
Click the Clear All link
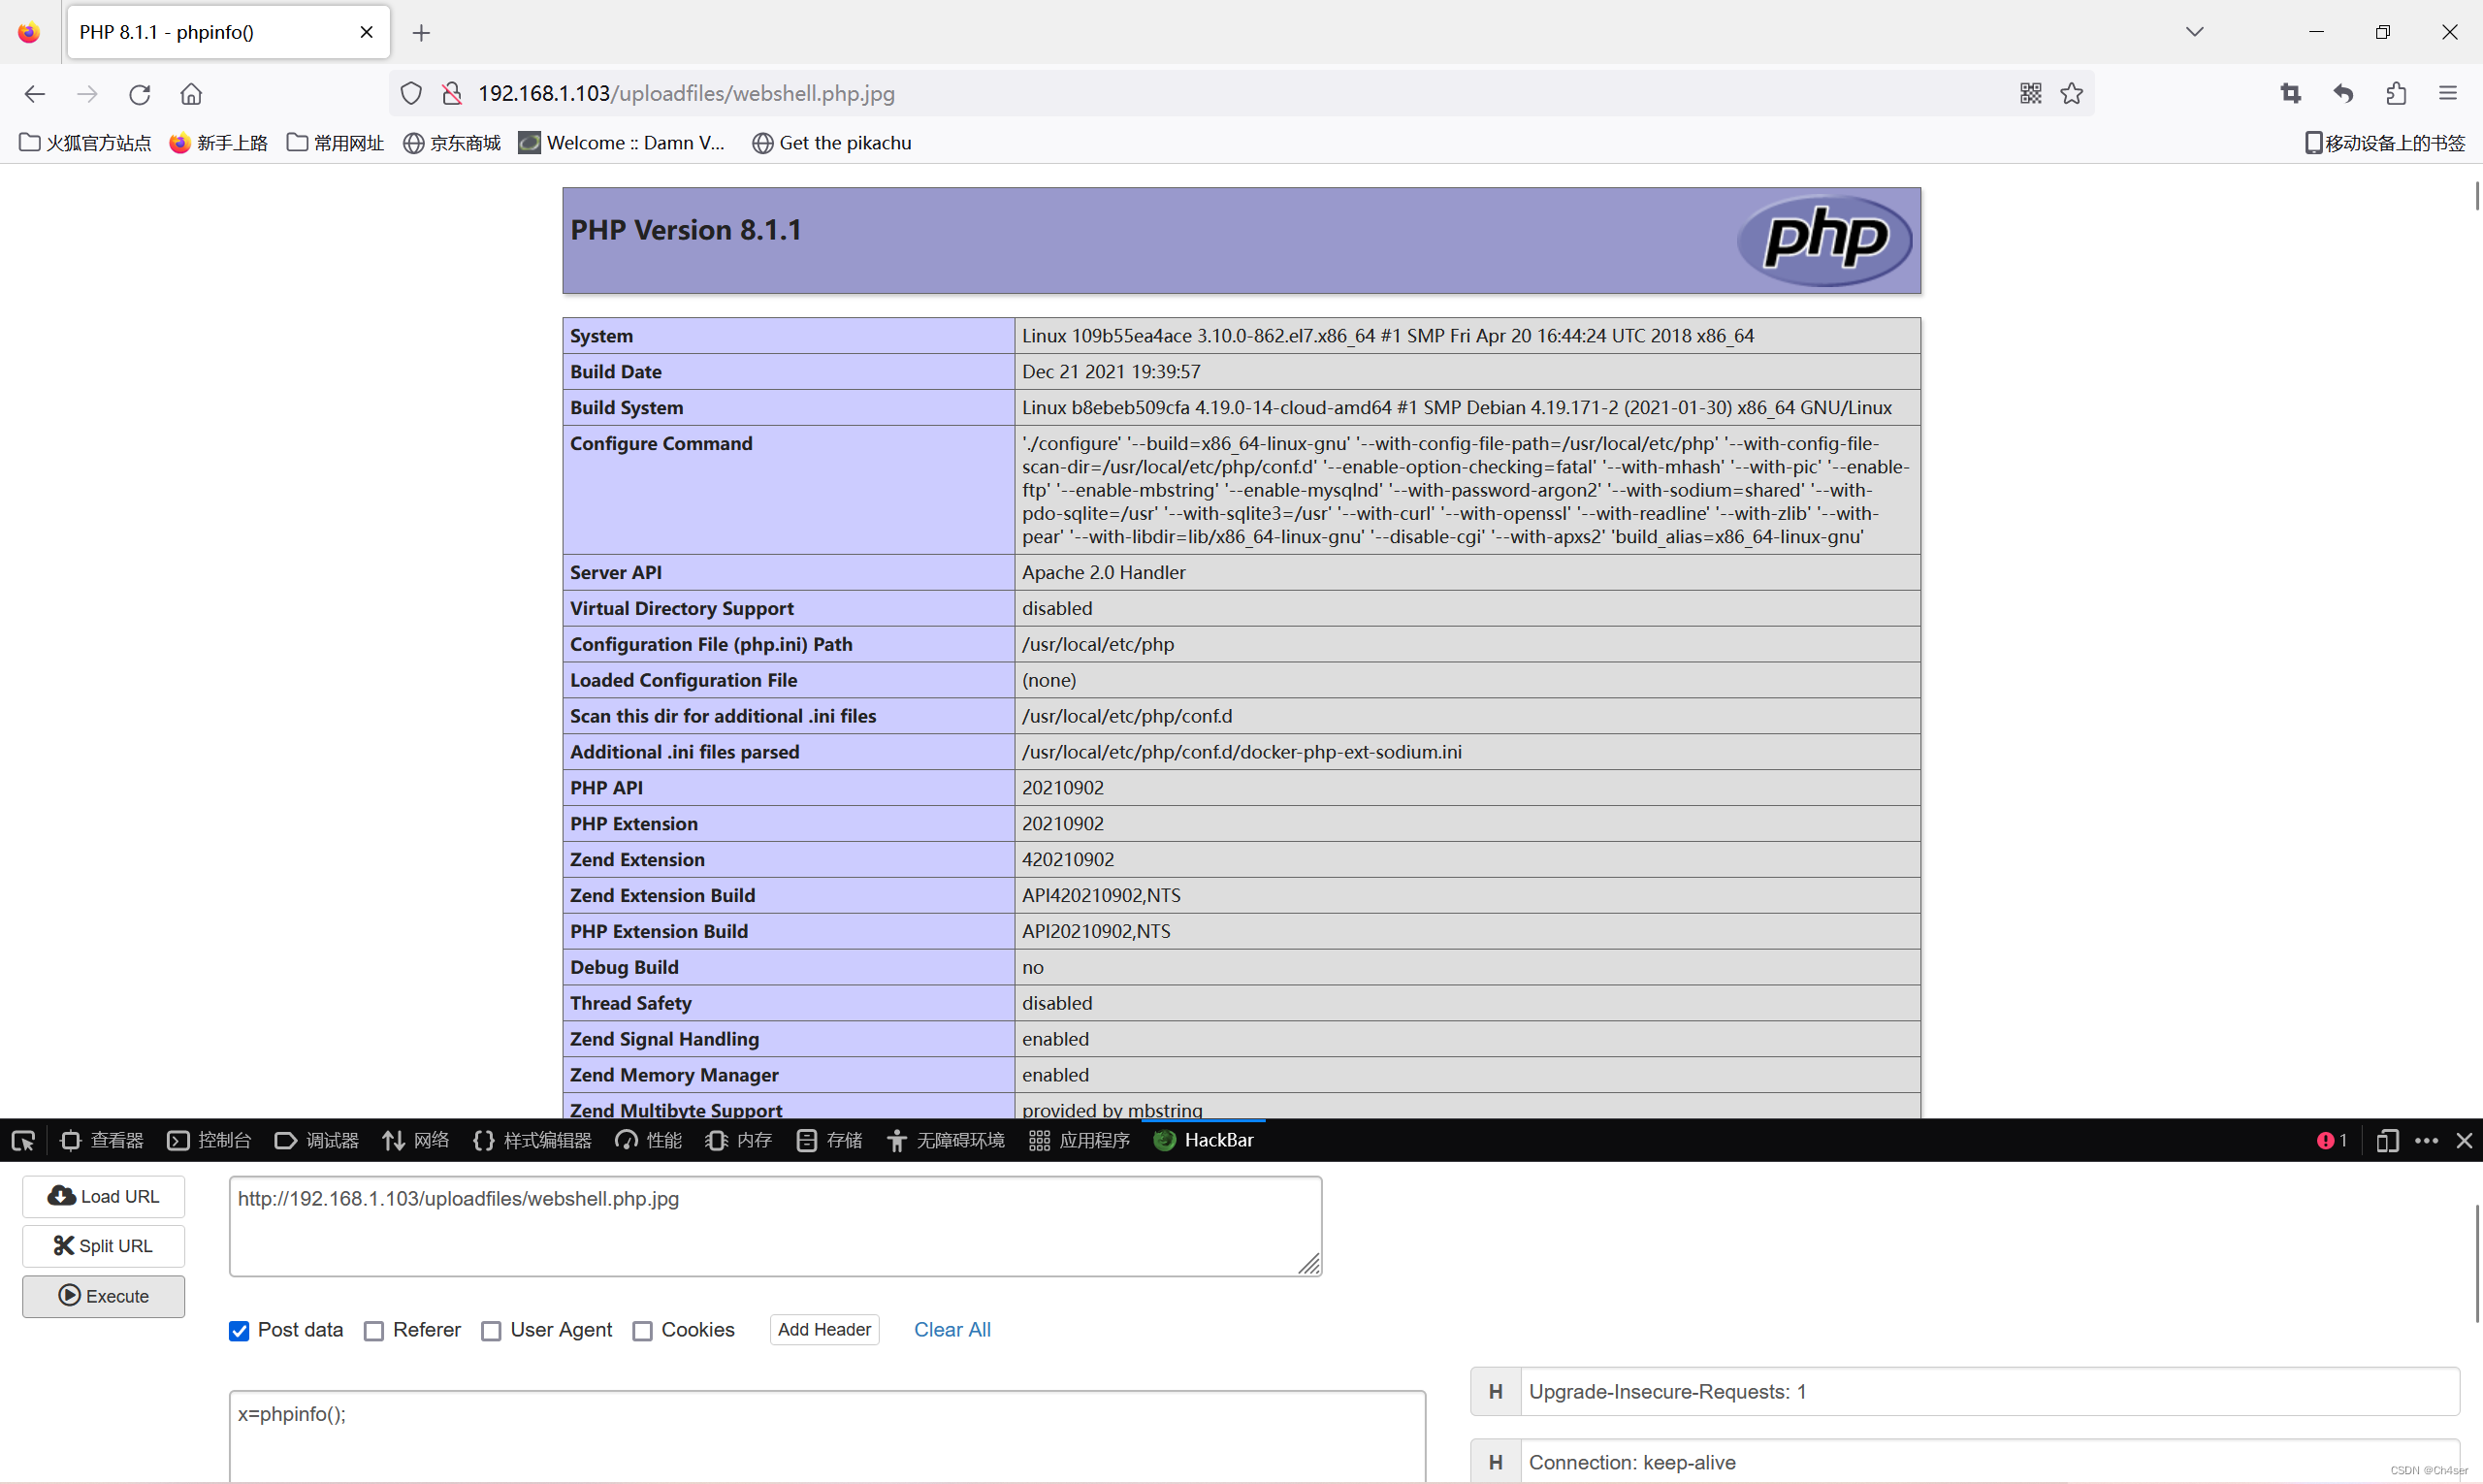point(951,1330)
